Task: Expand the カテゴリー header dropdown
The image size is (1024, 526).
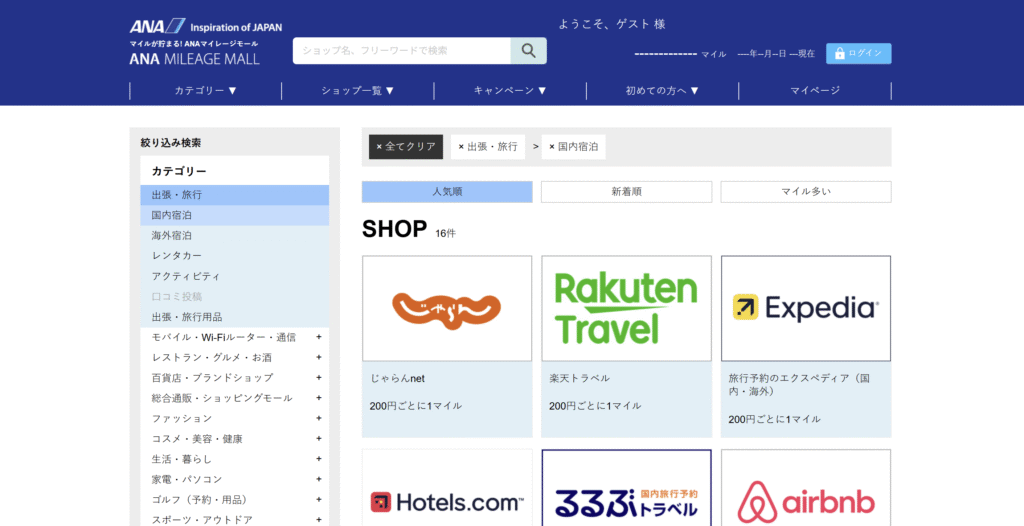Action: point(205,91)
